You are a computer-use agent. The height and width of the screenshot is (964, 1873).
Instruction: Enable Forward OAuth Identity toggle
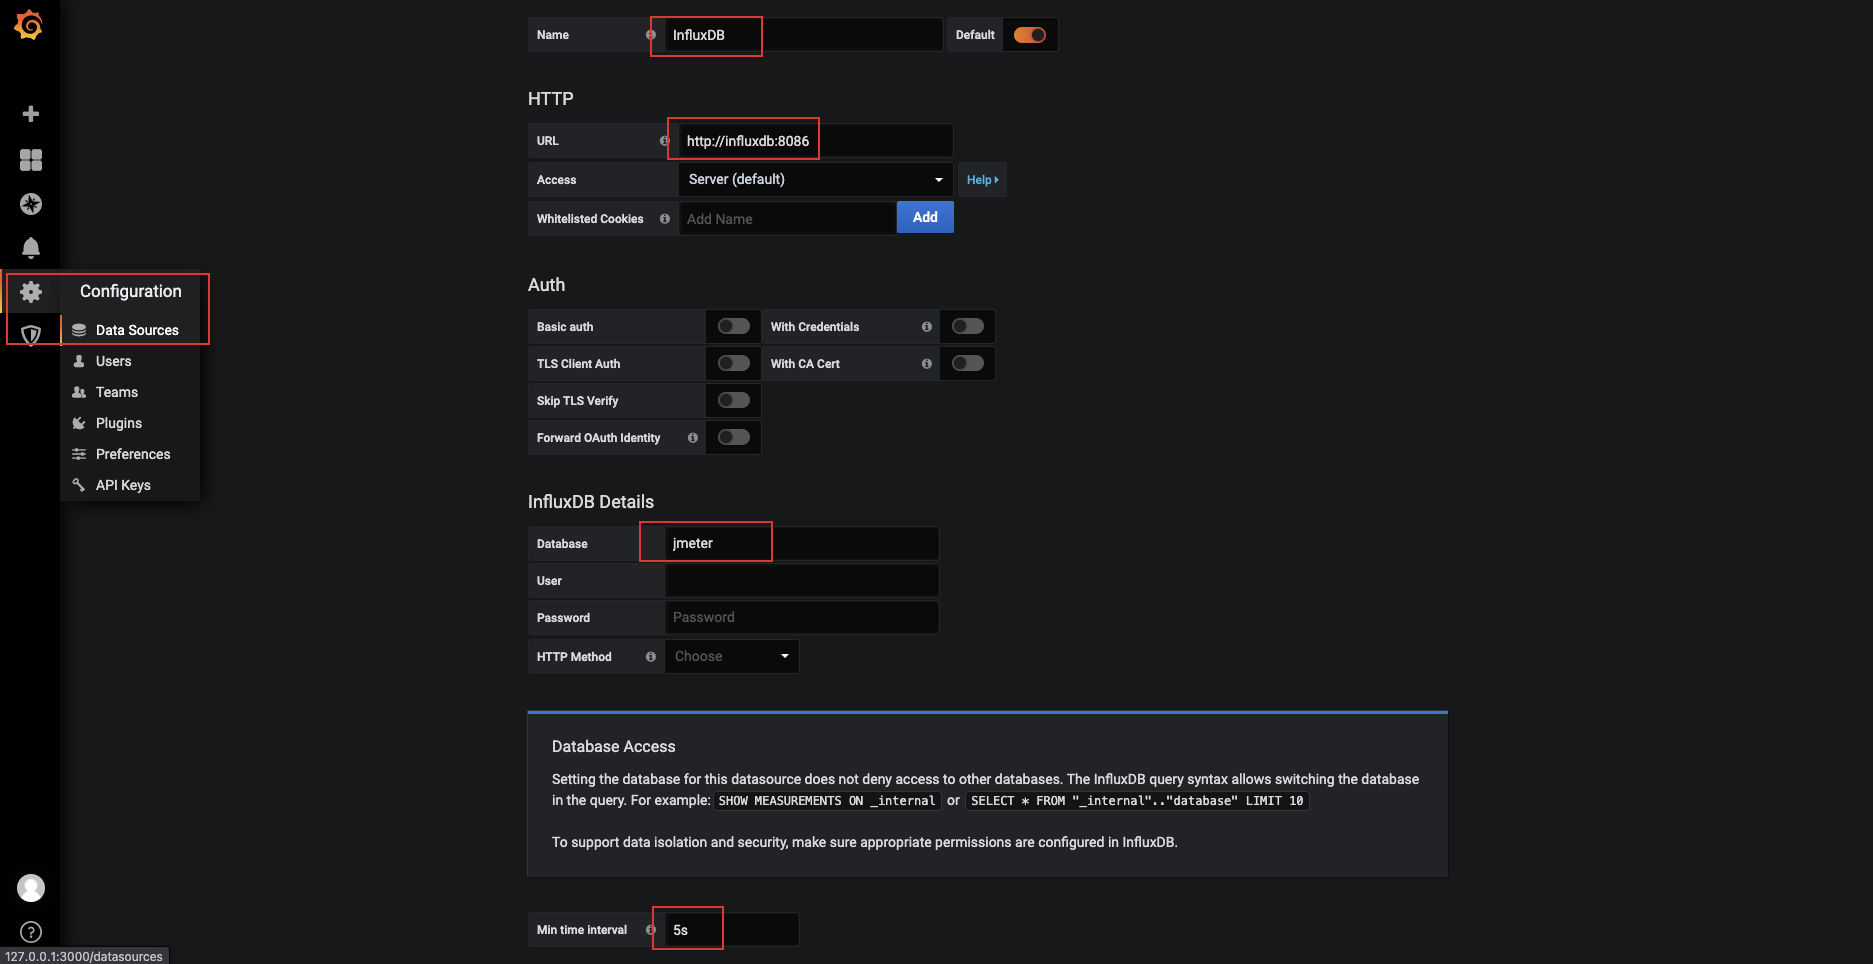pyautogui.click(x=734, y=438)
